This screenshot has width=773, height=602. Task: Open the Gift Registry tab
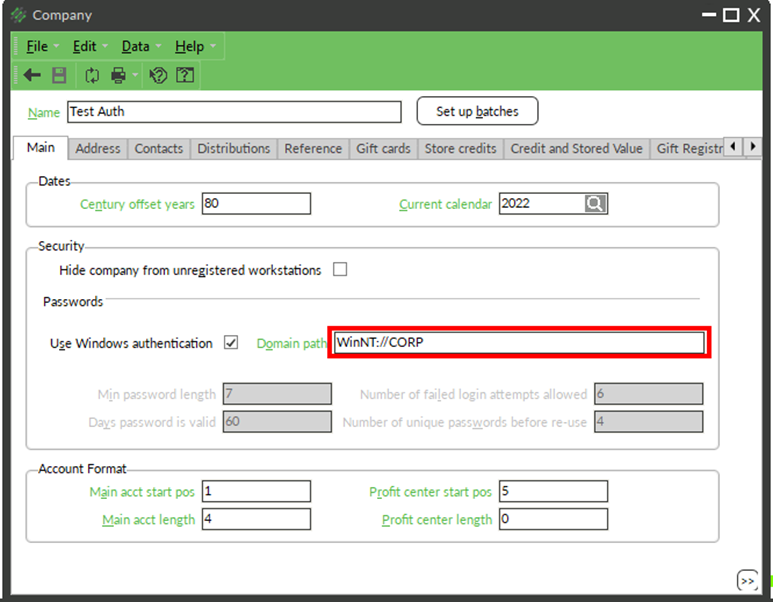point(689,148)
